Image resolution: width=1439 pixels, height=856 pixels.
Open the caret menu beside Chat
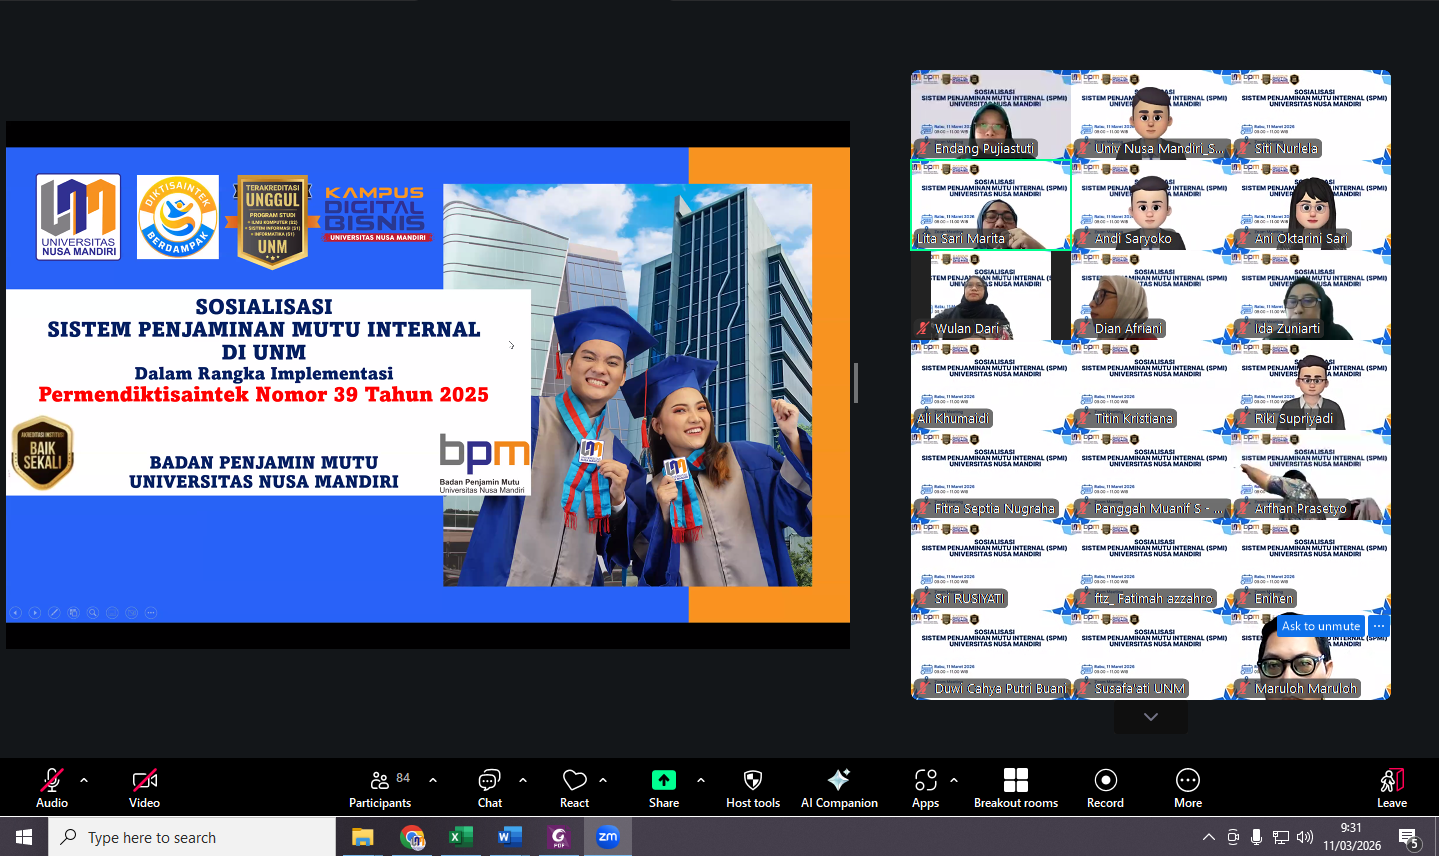(x=523, y=780)
